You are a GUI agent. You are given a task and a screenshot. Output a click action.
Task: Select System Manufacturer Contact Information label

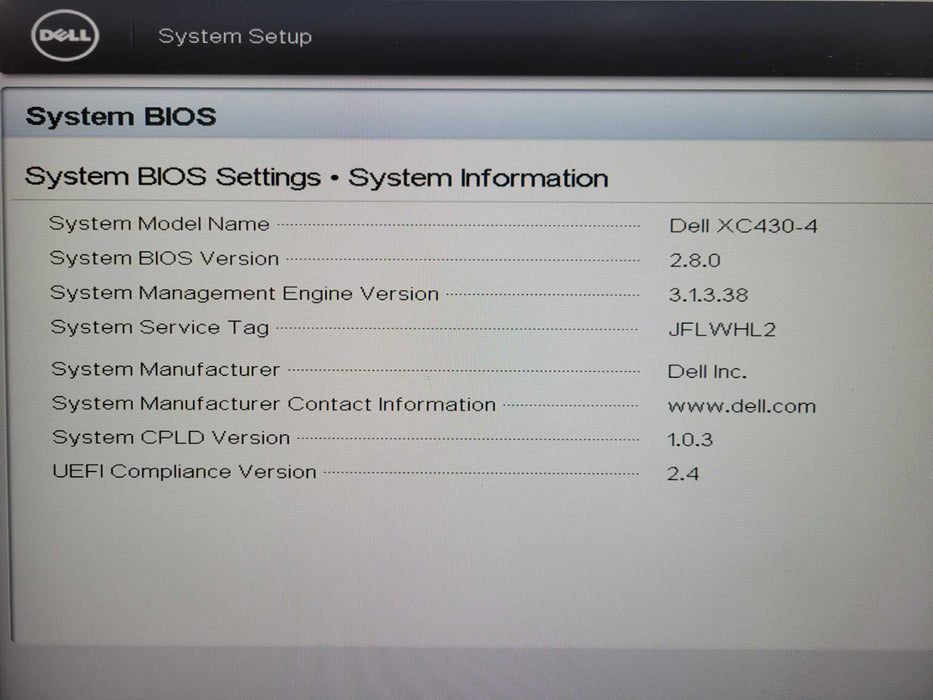tap(273, 404)
